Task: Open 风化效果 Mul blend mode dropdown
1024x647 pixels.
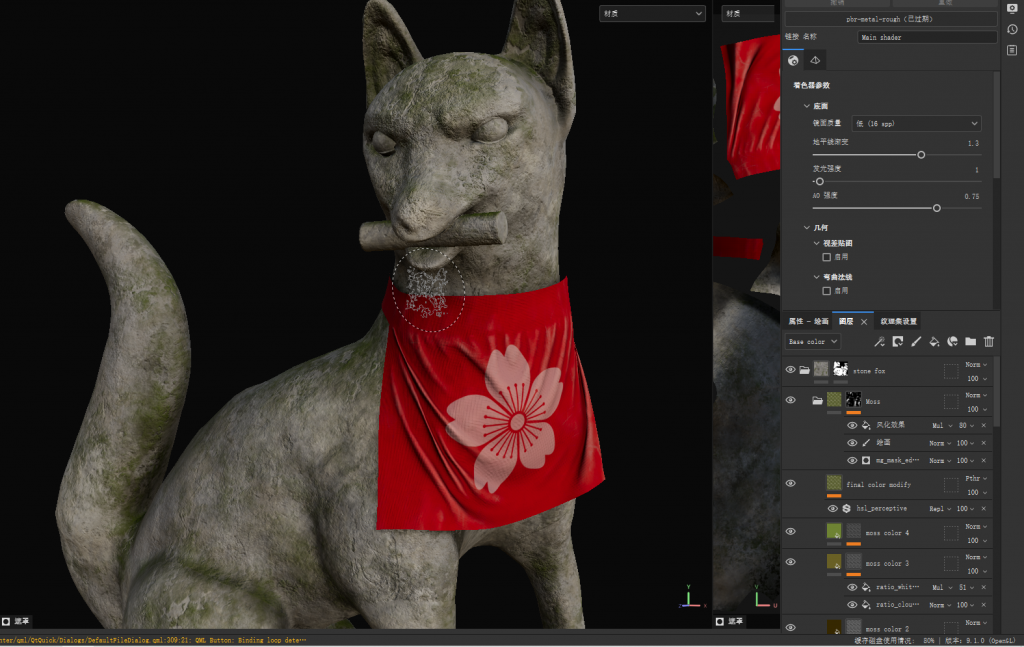Action: coord(942,425)
